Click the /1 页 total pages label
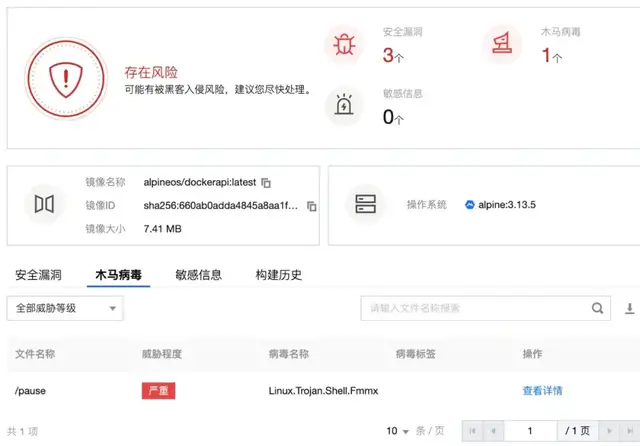This screenshot has width=640, height=446. [x=578, y=431]
